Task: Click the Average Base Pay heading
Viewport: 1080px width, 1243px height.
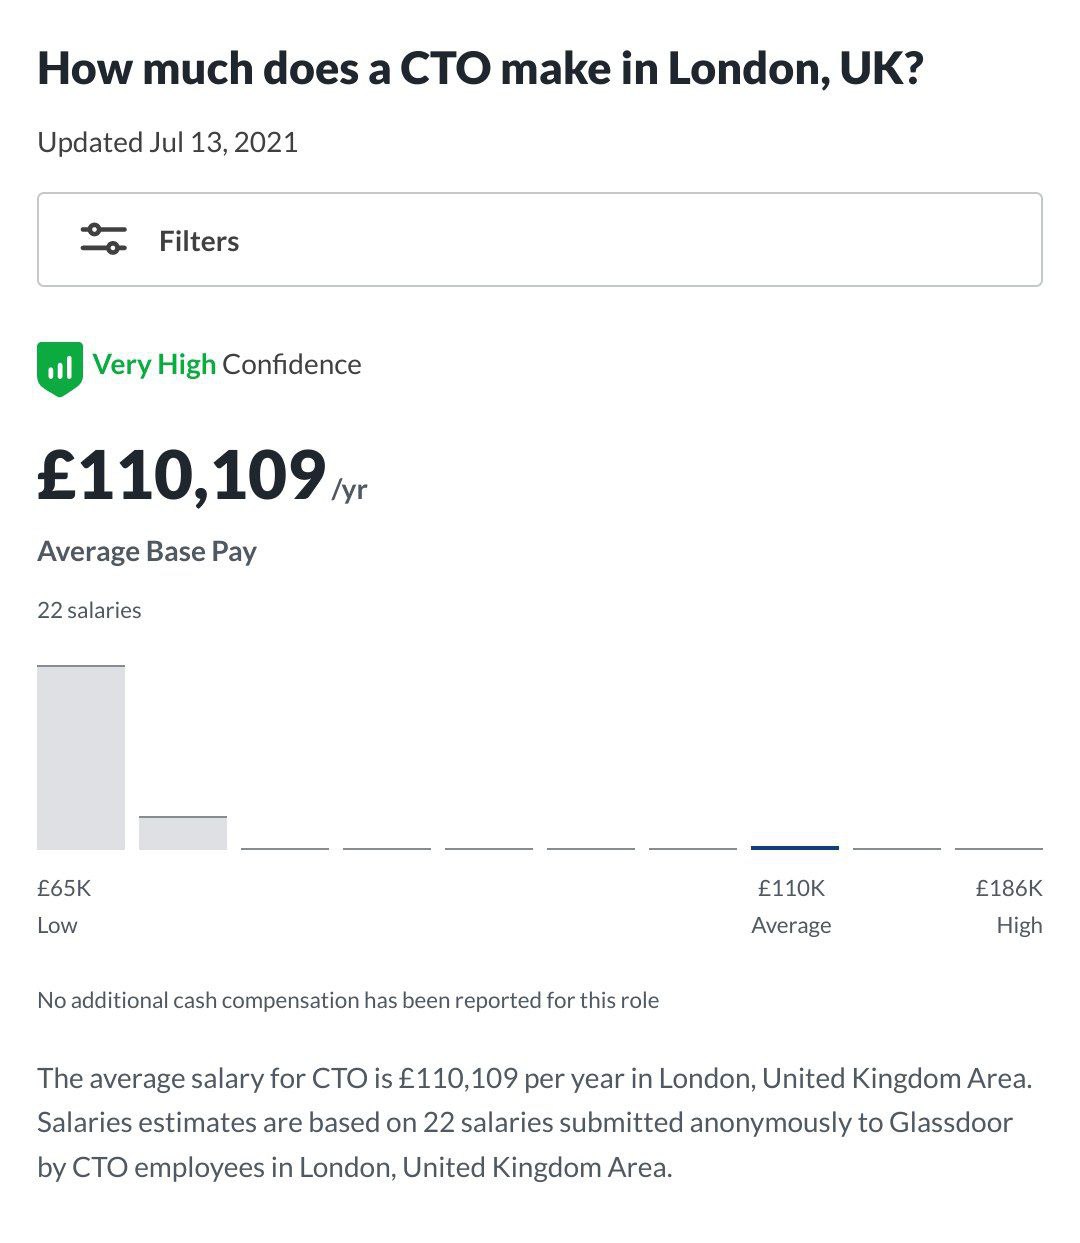Action: click(x=147, y=552)
